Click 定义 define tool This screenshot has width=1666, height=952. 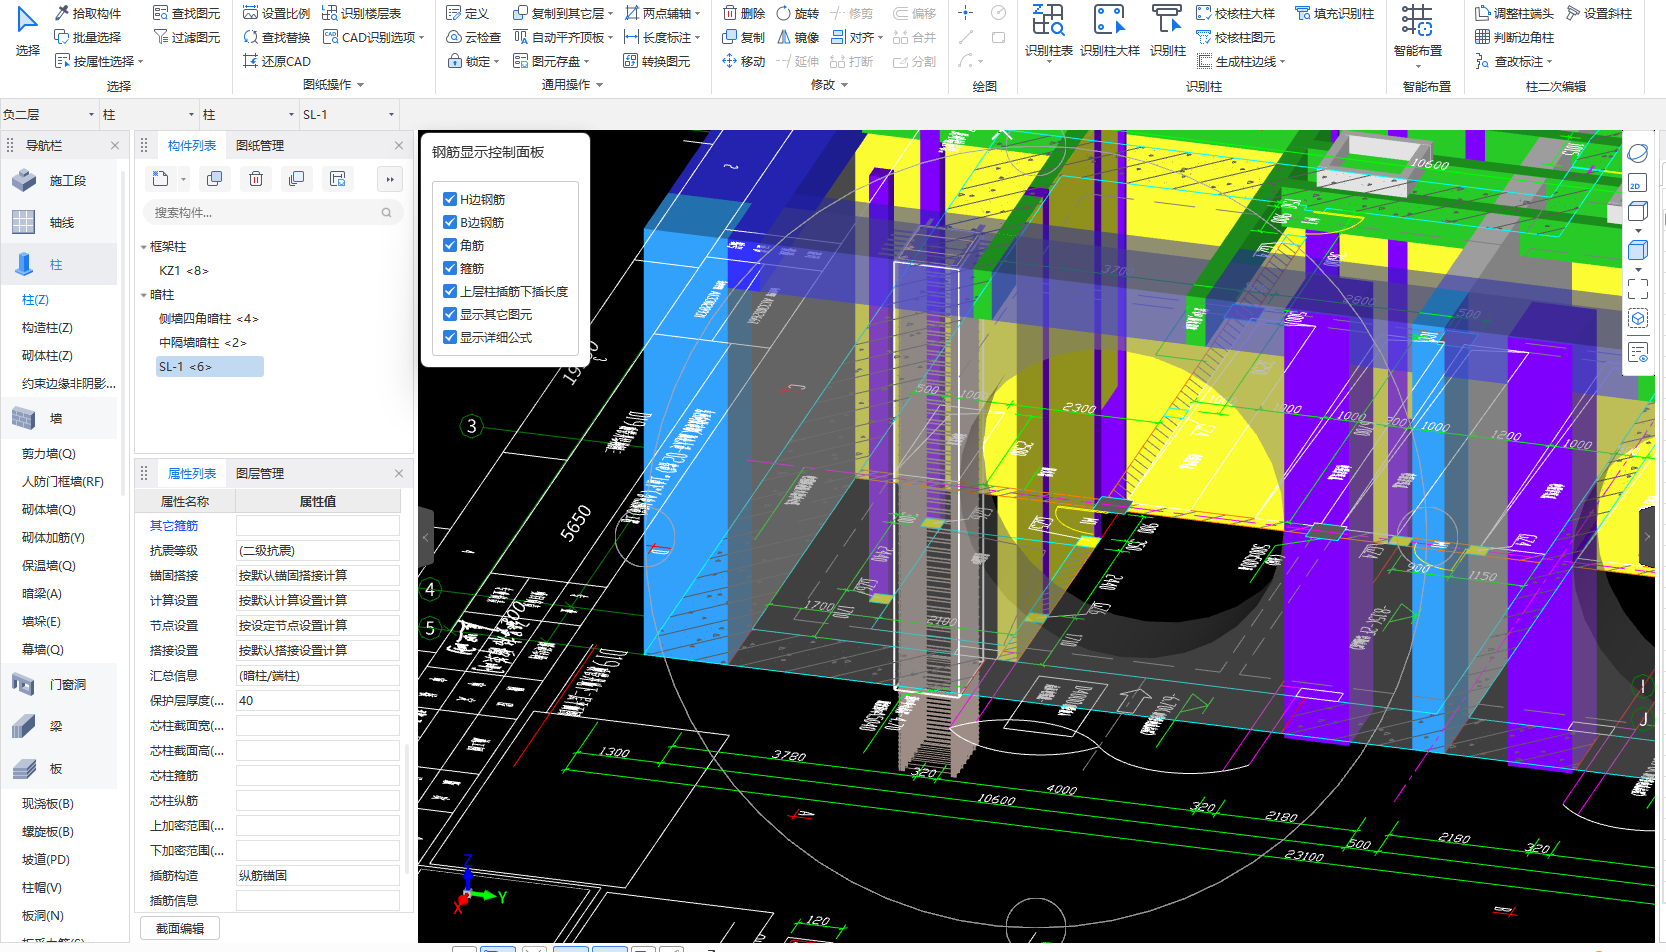click(x=467, y=13)
